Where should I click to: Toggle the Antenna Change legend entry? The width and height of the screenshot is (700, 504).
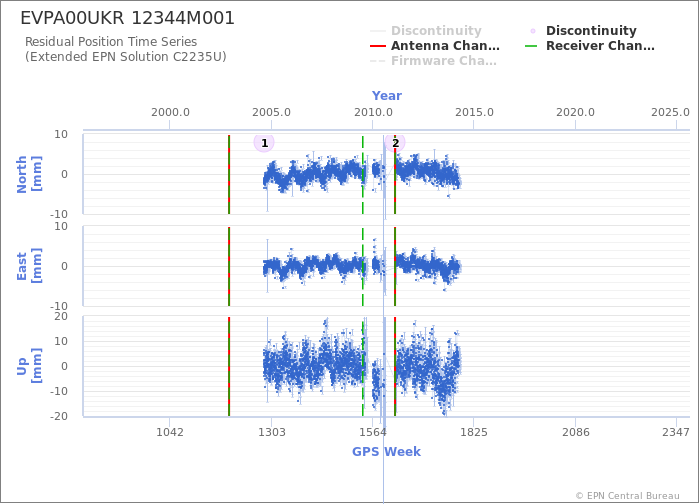click(x=435, y=46)
